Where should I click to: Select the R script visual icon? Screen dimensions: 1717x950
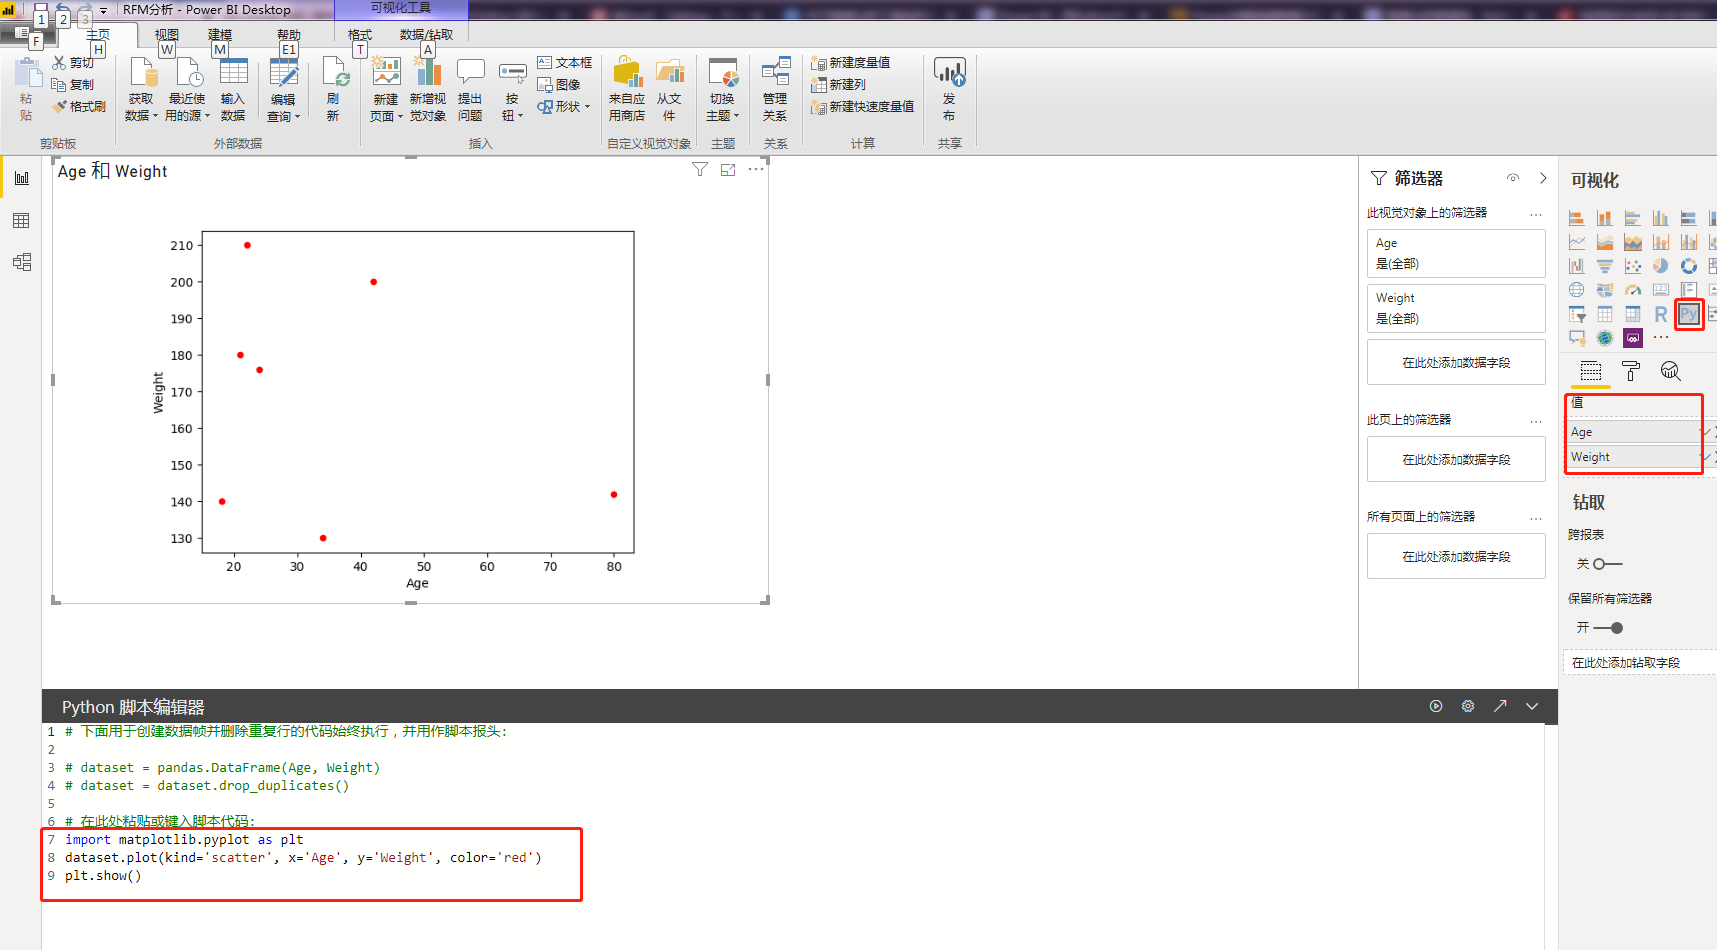1661,313
